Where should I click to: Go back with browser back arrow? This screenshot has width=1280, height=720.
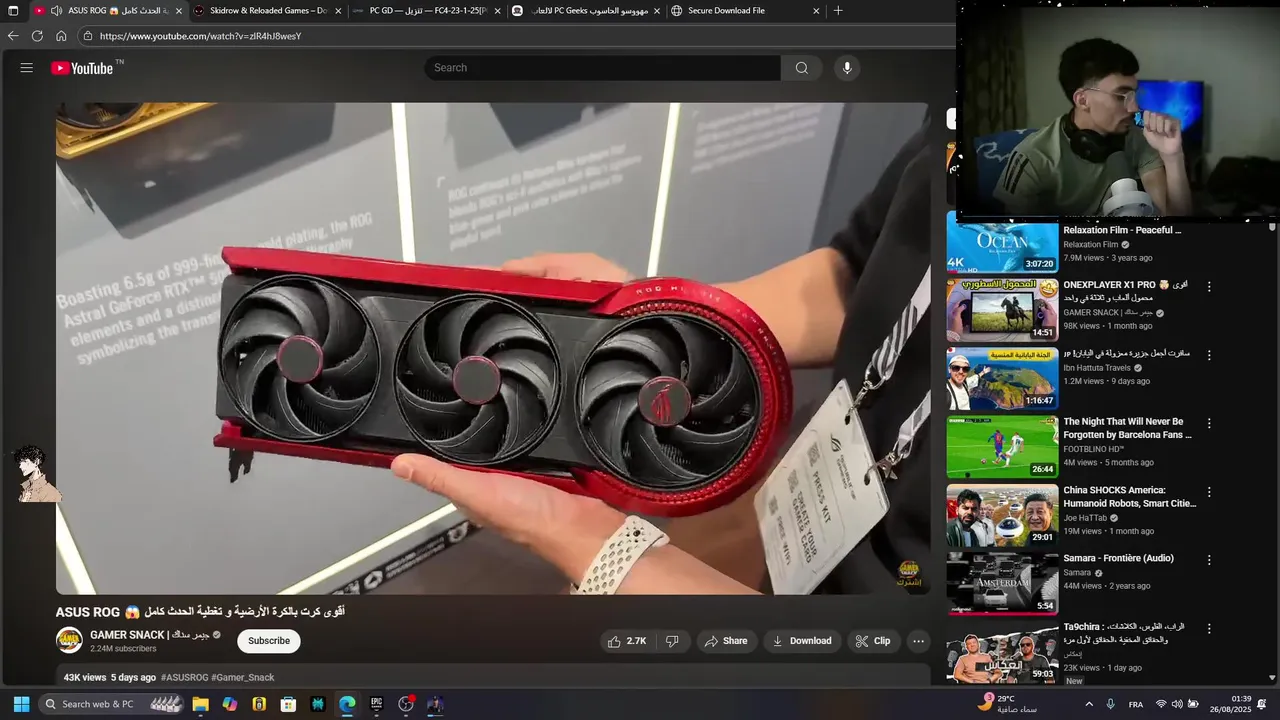tap(13, 36)
